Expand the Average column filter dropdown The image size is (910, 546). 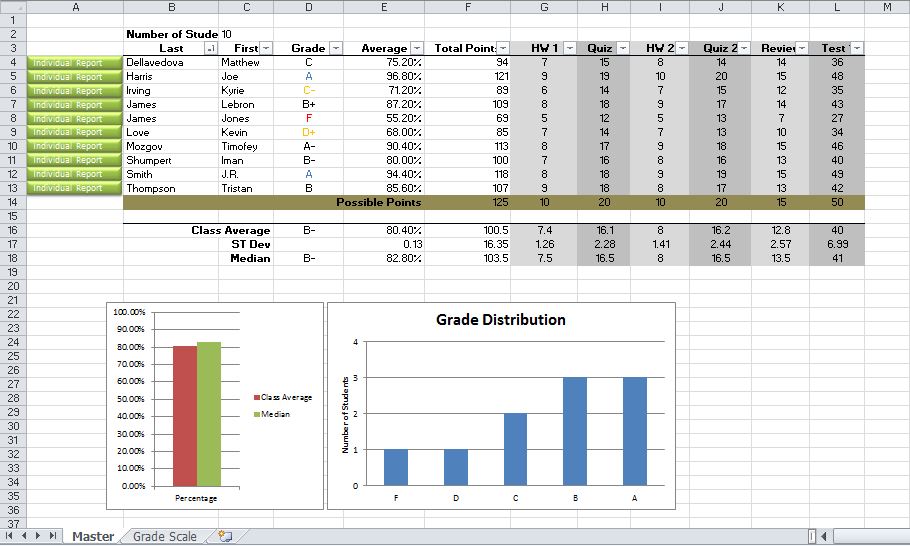(x=415, y=48)
